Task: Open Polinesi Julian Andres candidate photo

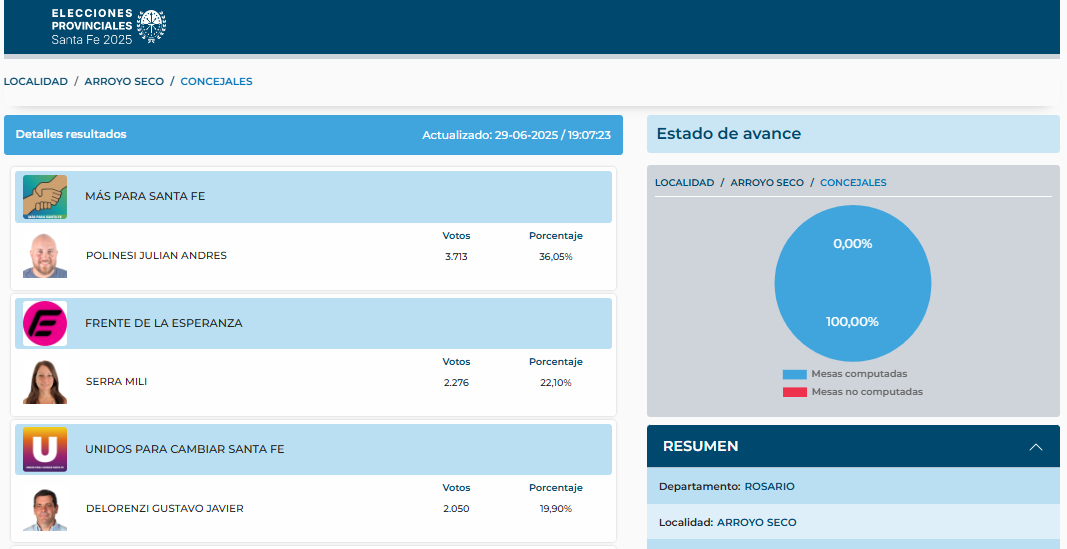Action: point(45,256)
